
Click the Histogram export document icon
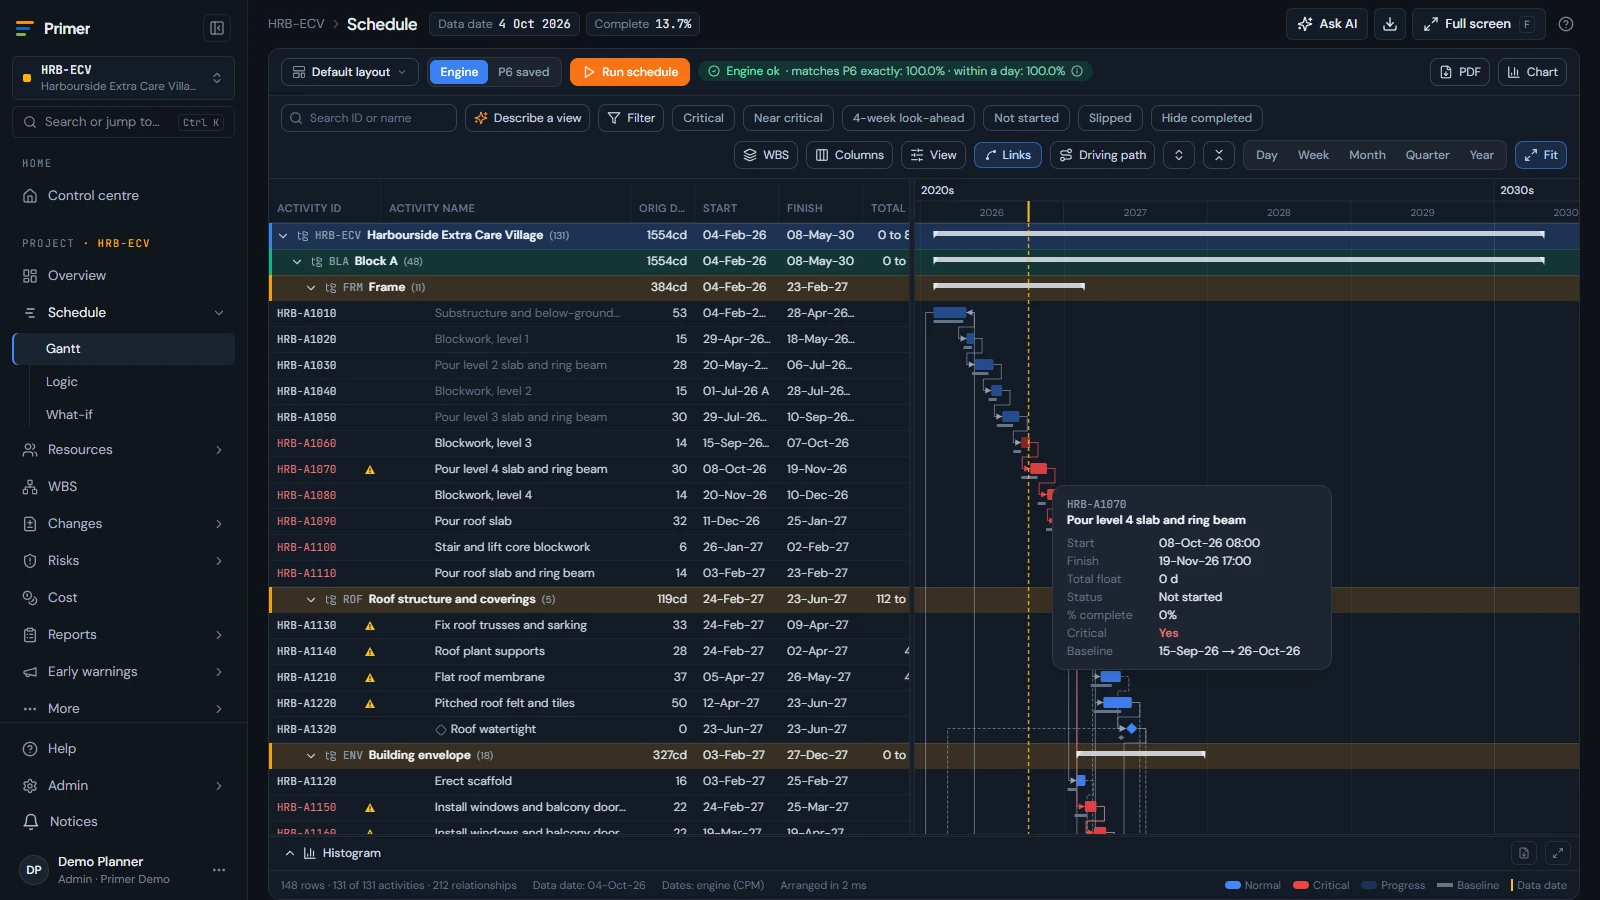[x=1523, y=853]
